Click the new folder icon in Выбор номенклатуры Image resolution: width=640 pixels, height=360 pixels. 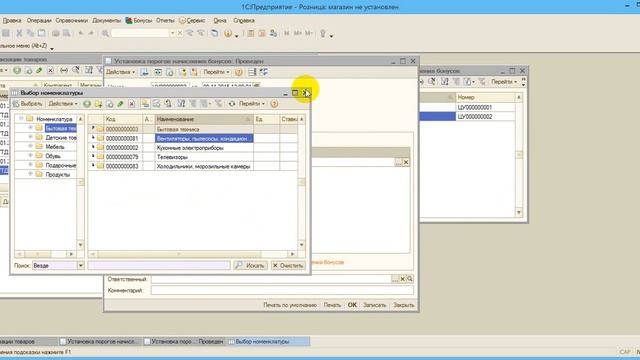tap(98, 104)
